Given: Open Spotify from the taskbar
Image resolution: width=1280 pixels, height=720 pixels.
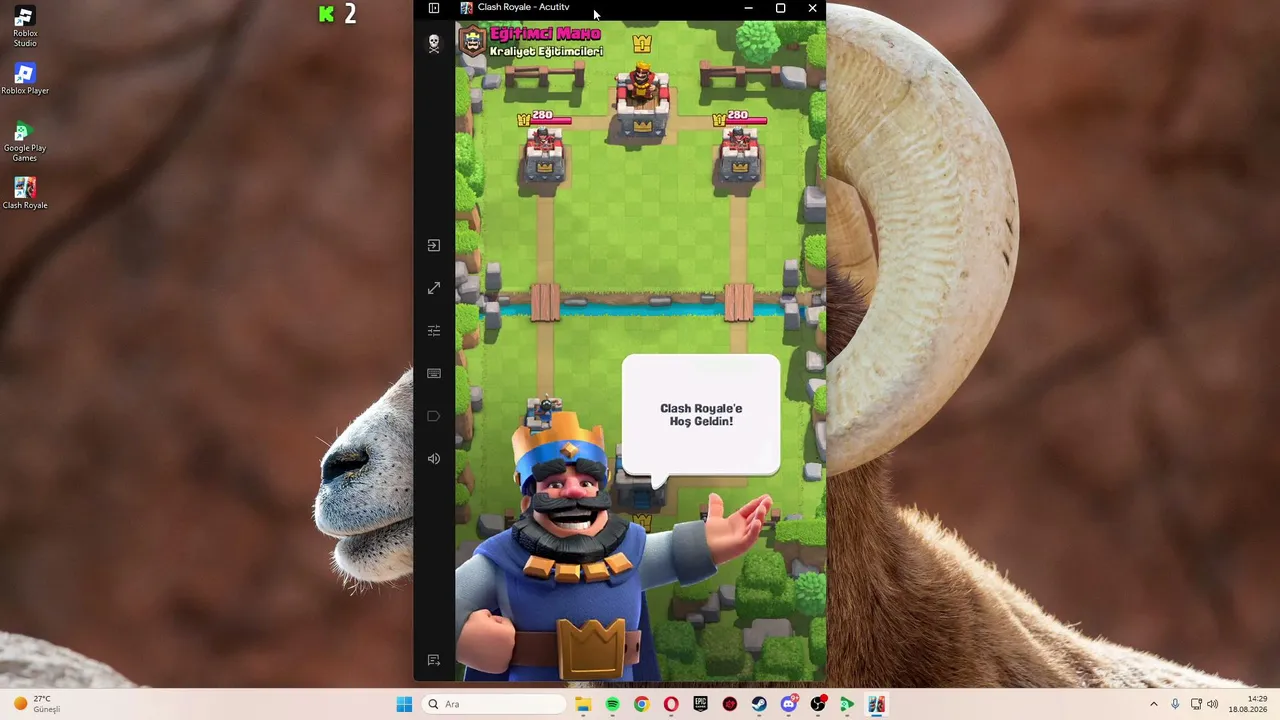Looking at the screenshot, I should [x=612, y=704].
